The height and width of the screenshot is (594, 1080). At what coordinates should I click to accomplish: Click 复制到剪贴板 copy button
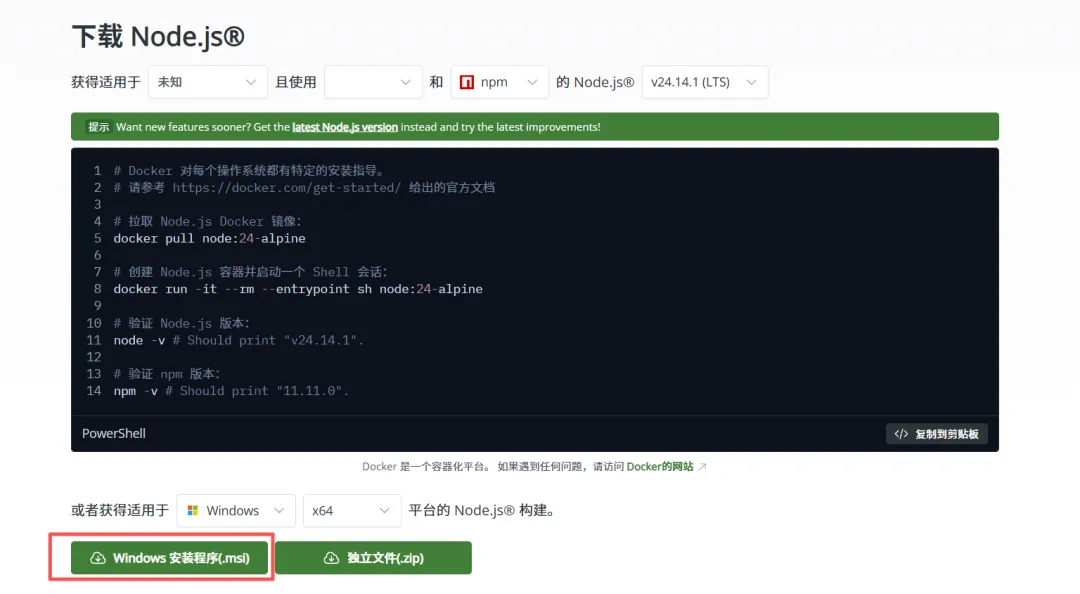[937, 434]
